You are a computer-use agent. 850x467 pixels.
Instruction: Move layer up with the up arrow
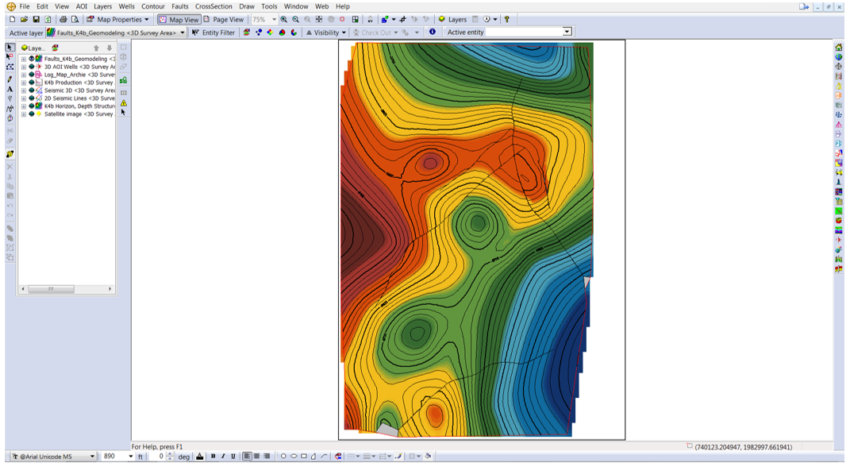[96, 48]
